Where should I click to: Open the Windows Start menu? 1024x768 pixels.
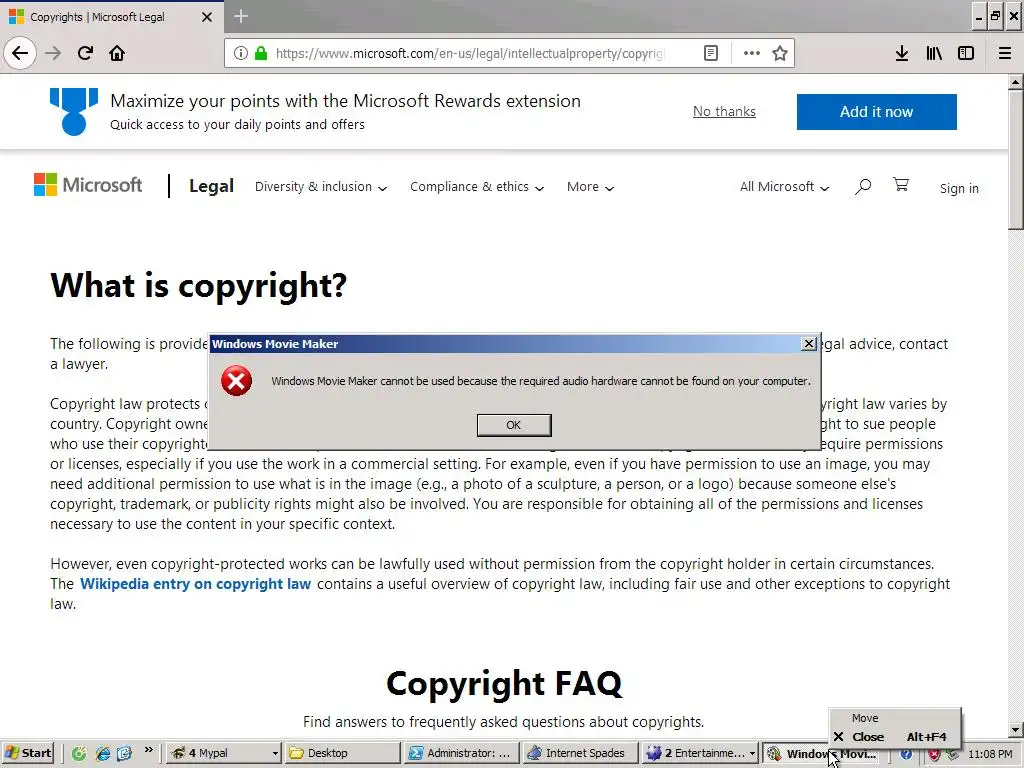(28, 753)
